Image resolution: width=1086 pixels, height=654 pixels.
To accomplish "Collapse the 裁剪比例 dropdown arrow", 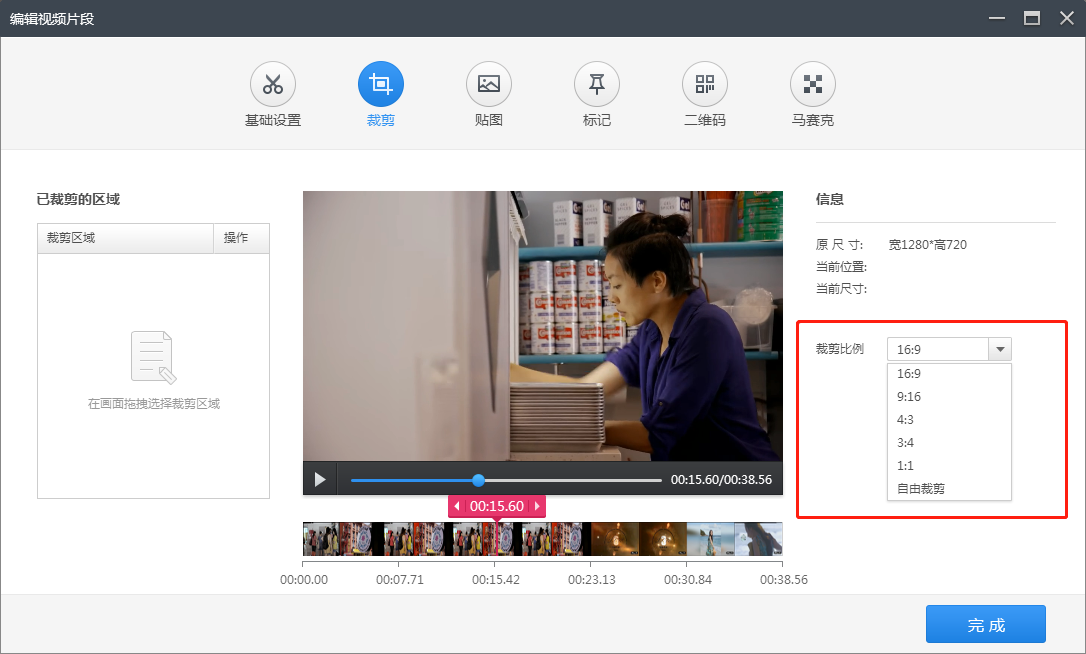I will [x=1000, y=349].
